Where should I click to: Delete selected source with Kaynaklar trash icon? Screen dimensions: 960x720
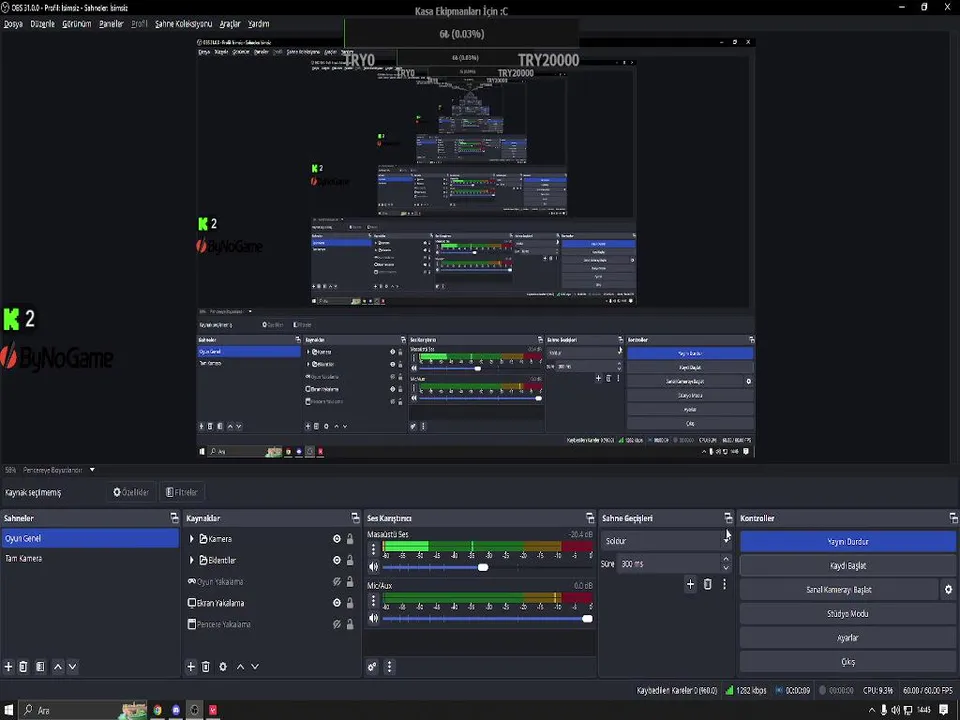pyautogui.click(x=206, y=667)
